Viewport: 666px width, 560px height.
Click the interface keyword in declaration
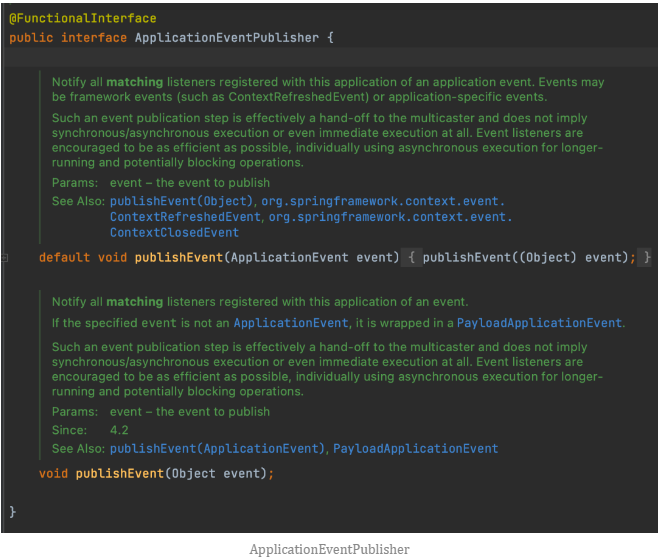[x=94, y=38]
